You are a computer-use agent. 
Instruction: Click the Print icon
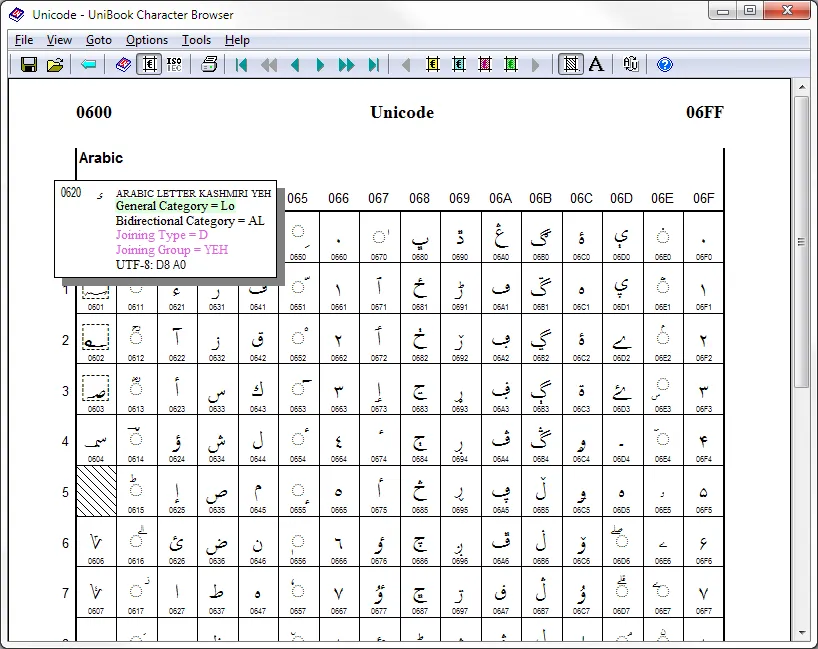(x=209, y=65)
